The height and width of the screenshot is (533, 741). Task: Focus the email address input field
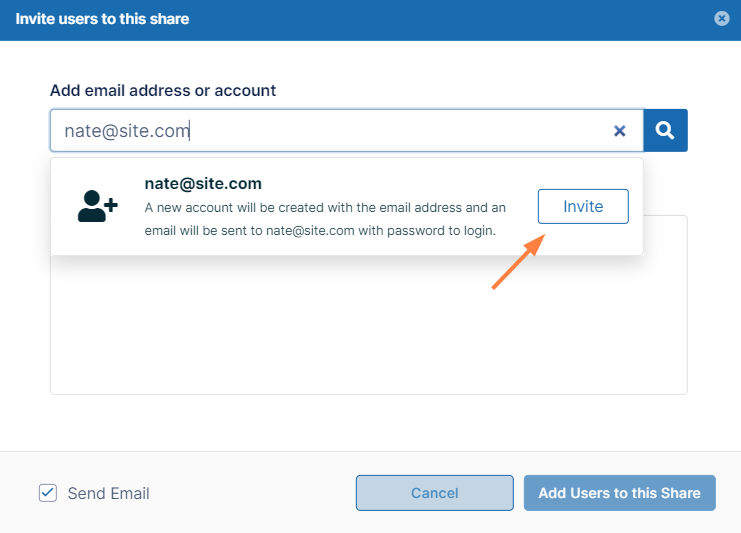(330, 131)
